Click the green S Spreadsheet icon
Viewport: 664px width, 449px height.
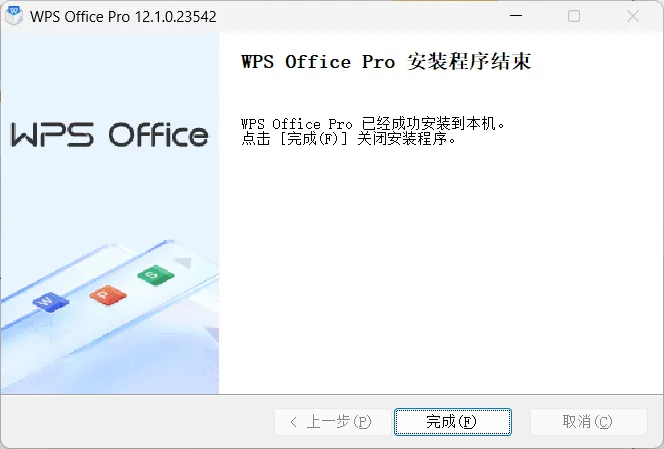[x=155, y=276]
